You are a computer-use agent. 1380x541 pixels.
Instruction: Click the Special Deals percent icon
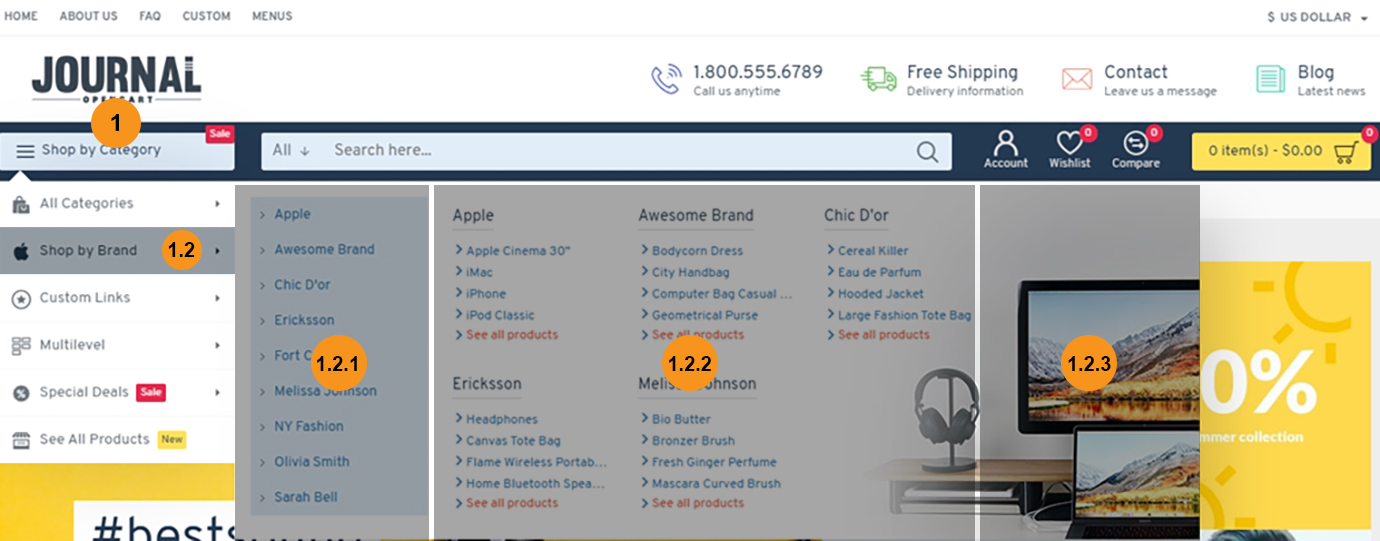[20, 393]
